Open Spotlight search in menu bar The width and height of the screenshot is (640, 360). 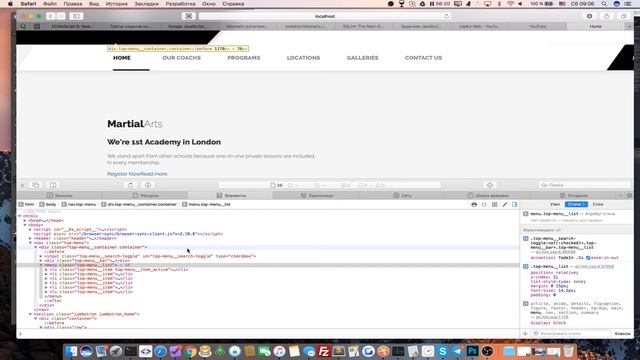point(604,4)
